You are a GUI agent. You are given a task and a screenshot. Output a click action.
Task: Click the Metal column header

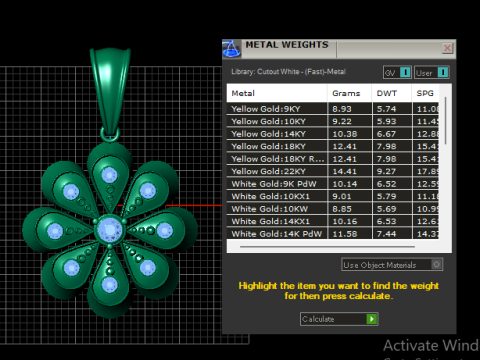[277, 93]
